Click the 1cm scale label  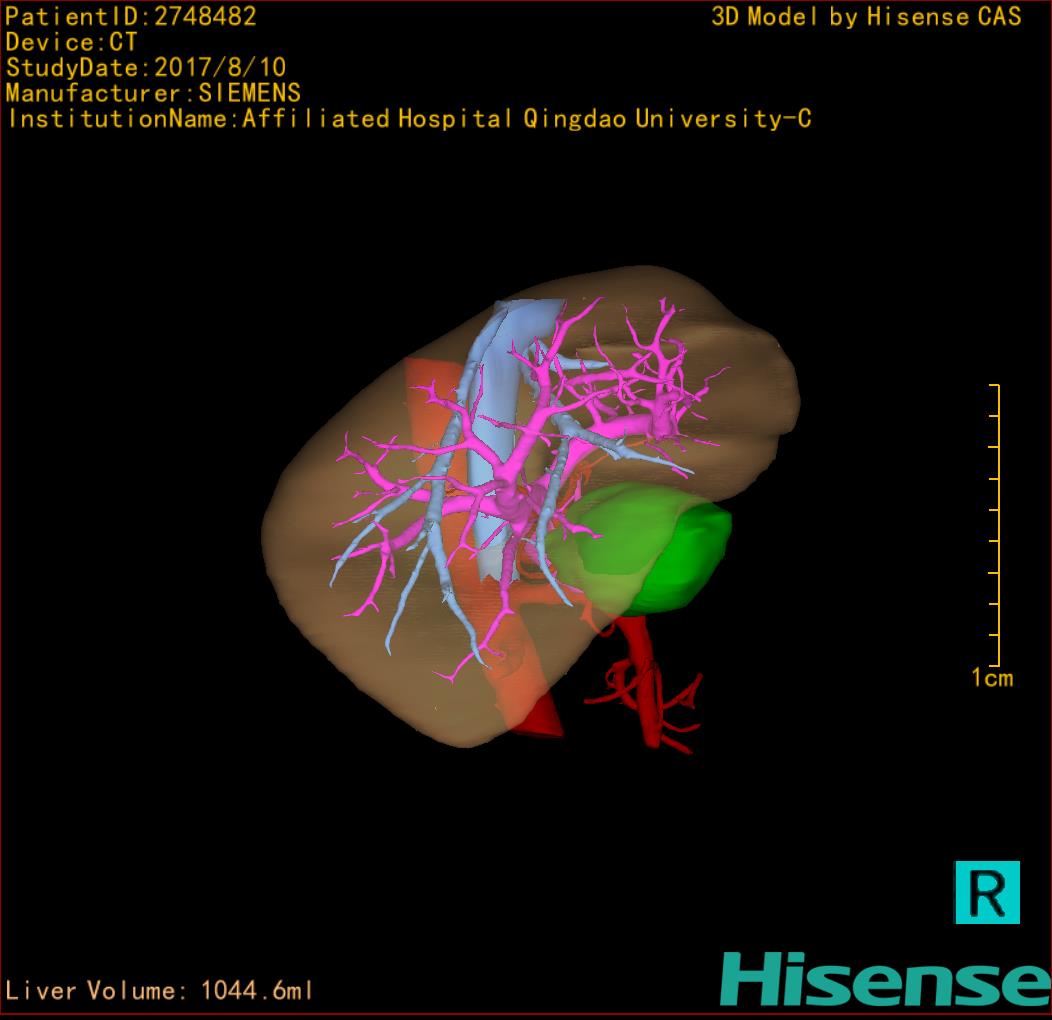click(x=991, y=679)
